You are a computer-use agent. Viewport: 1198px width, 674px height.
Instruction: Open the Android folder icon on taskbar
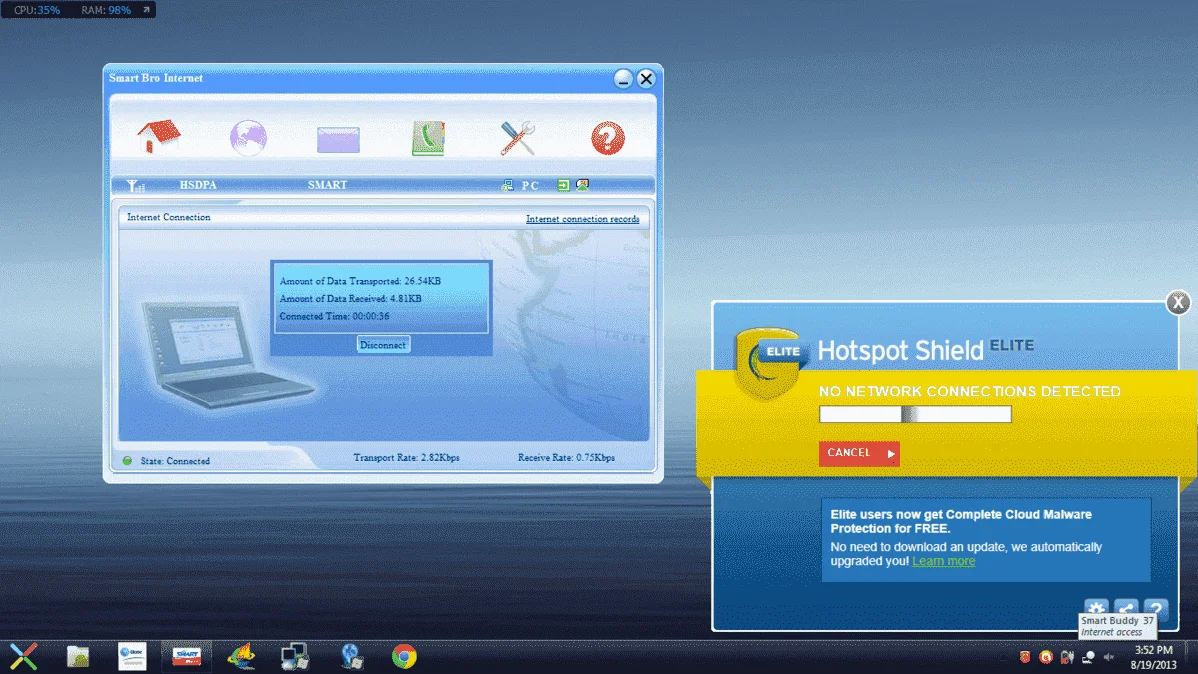point(78,656)
